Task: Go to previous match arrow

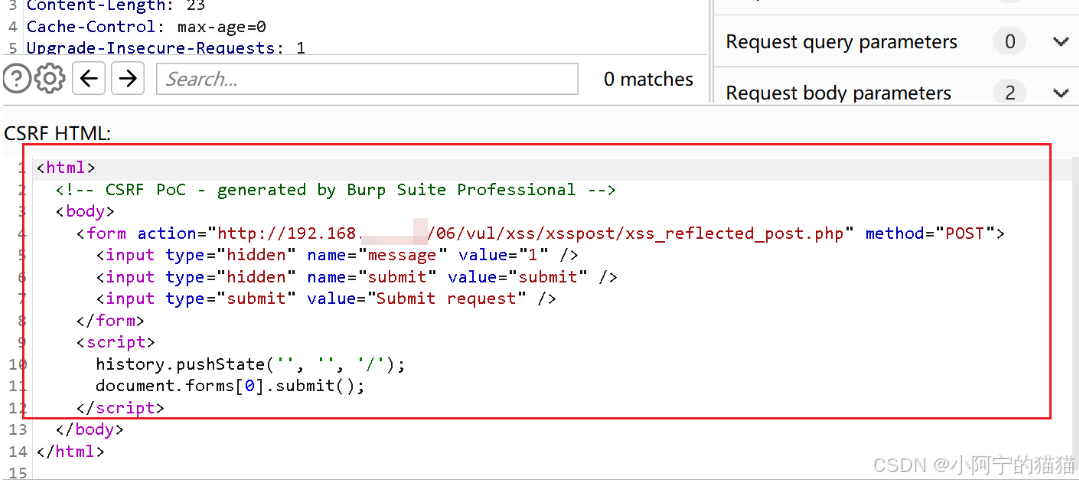Action: (89, 78)
